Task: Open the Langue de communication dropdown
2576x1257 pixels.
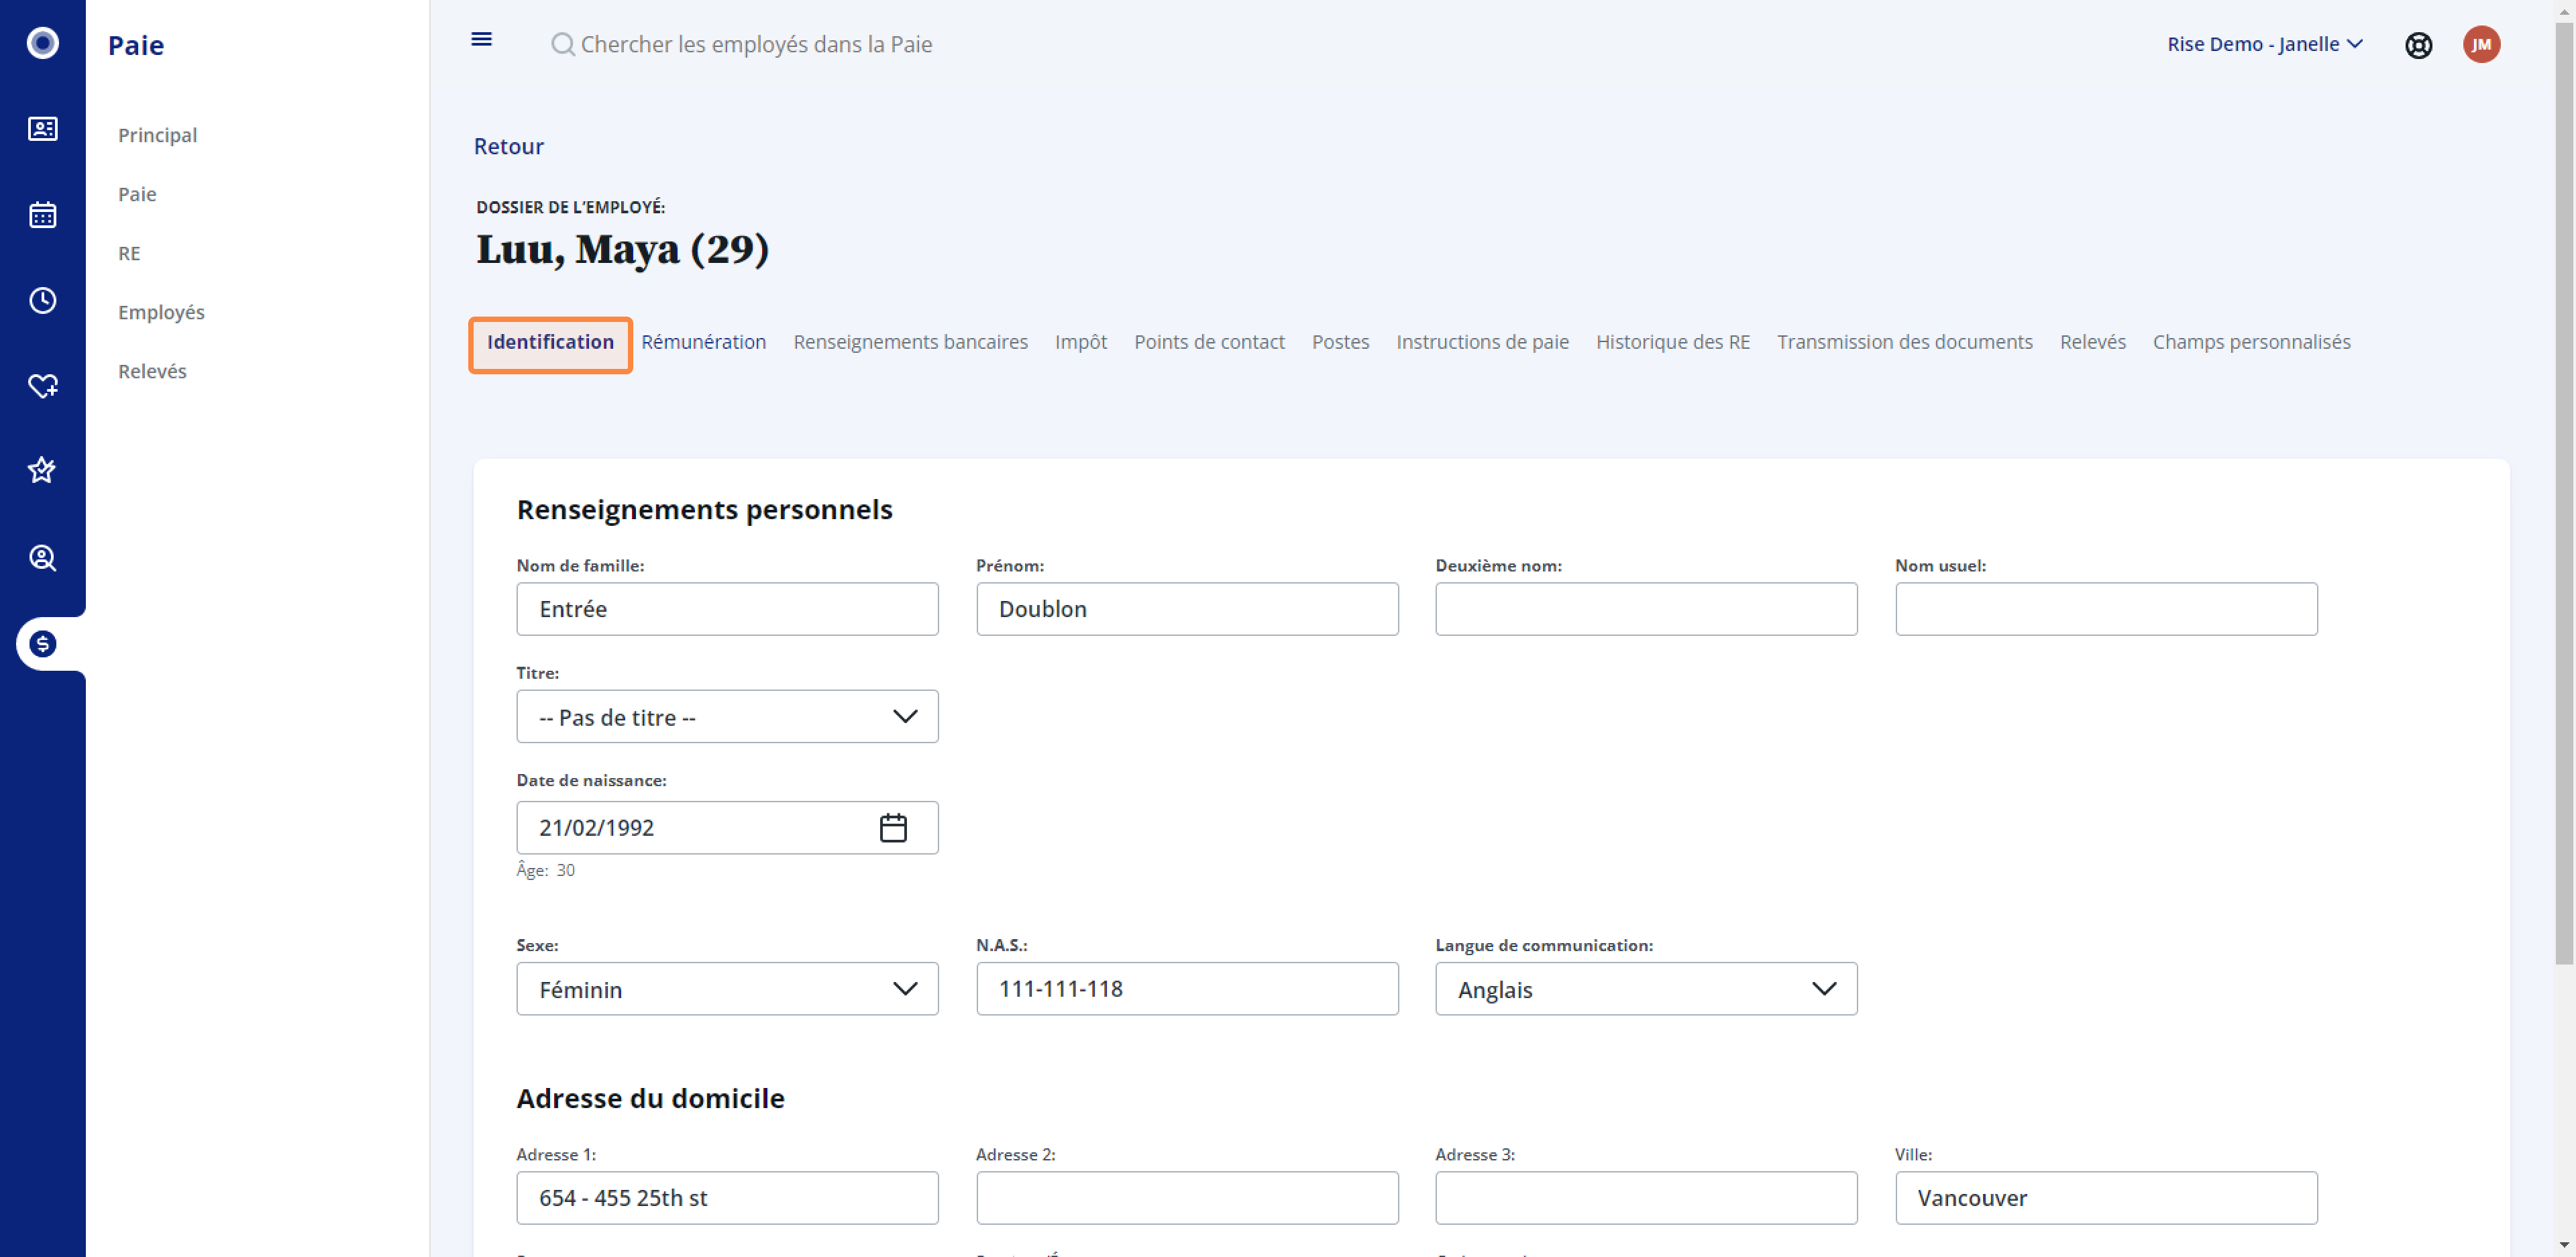Action: [1646, 989]
